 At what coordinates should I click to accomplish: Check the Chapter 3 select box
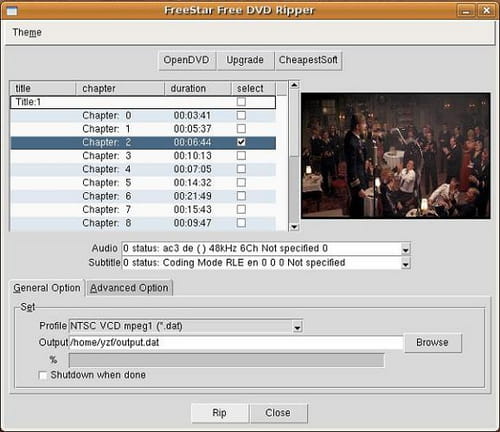(x=241, y=156)
